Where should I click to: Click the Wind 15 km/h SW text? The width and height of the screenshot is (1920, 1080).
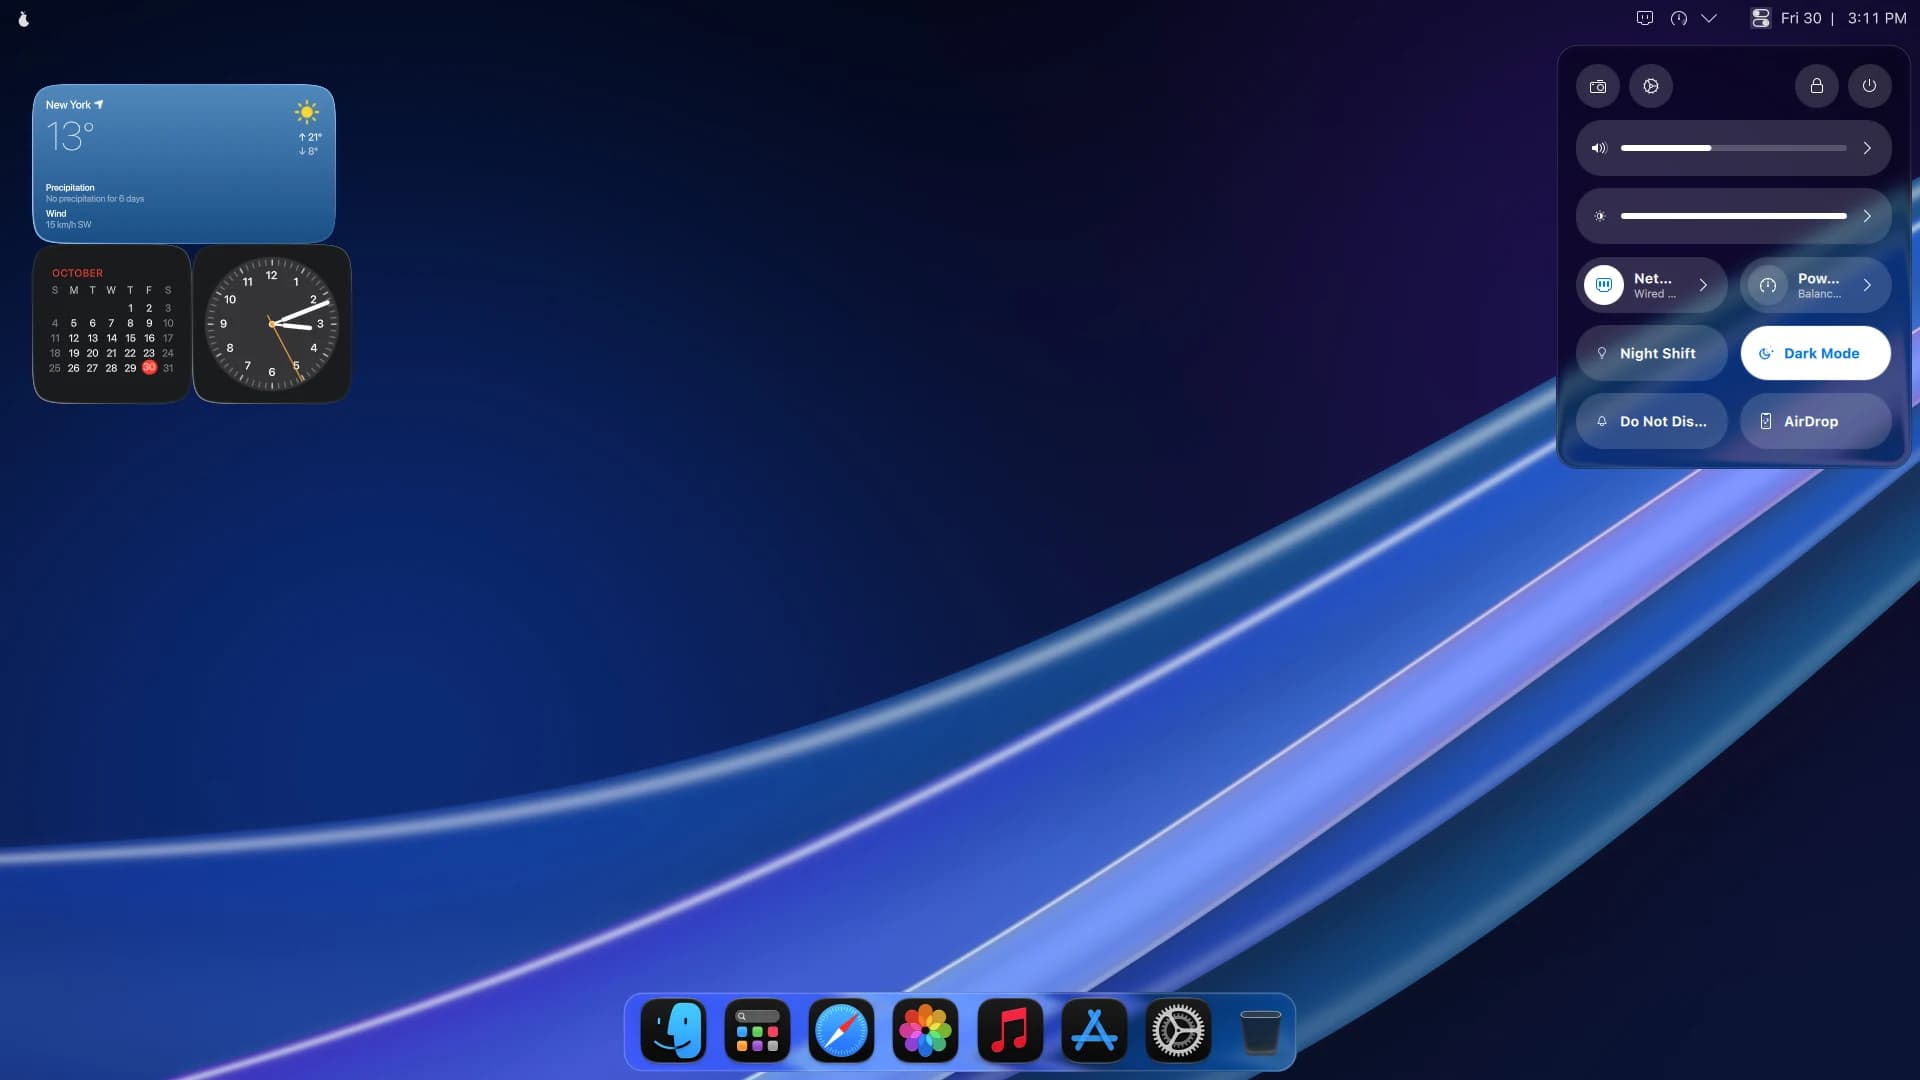coord(68,219)
